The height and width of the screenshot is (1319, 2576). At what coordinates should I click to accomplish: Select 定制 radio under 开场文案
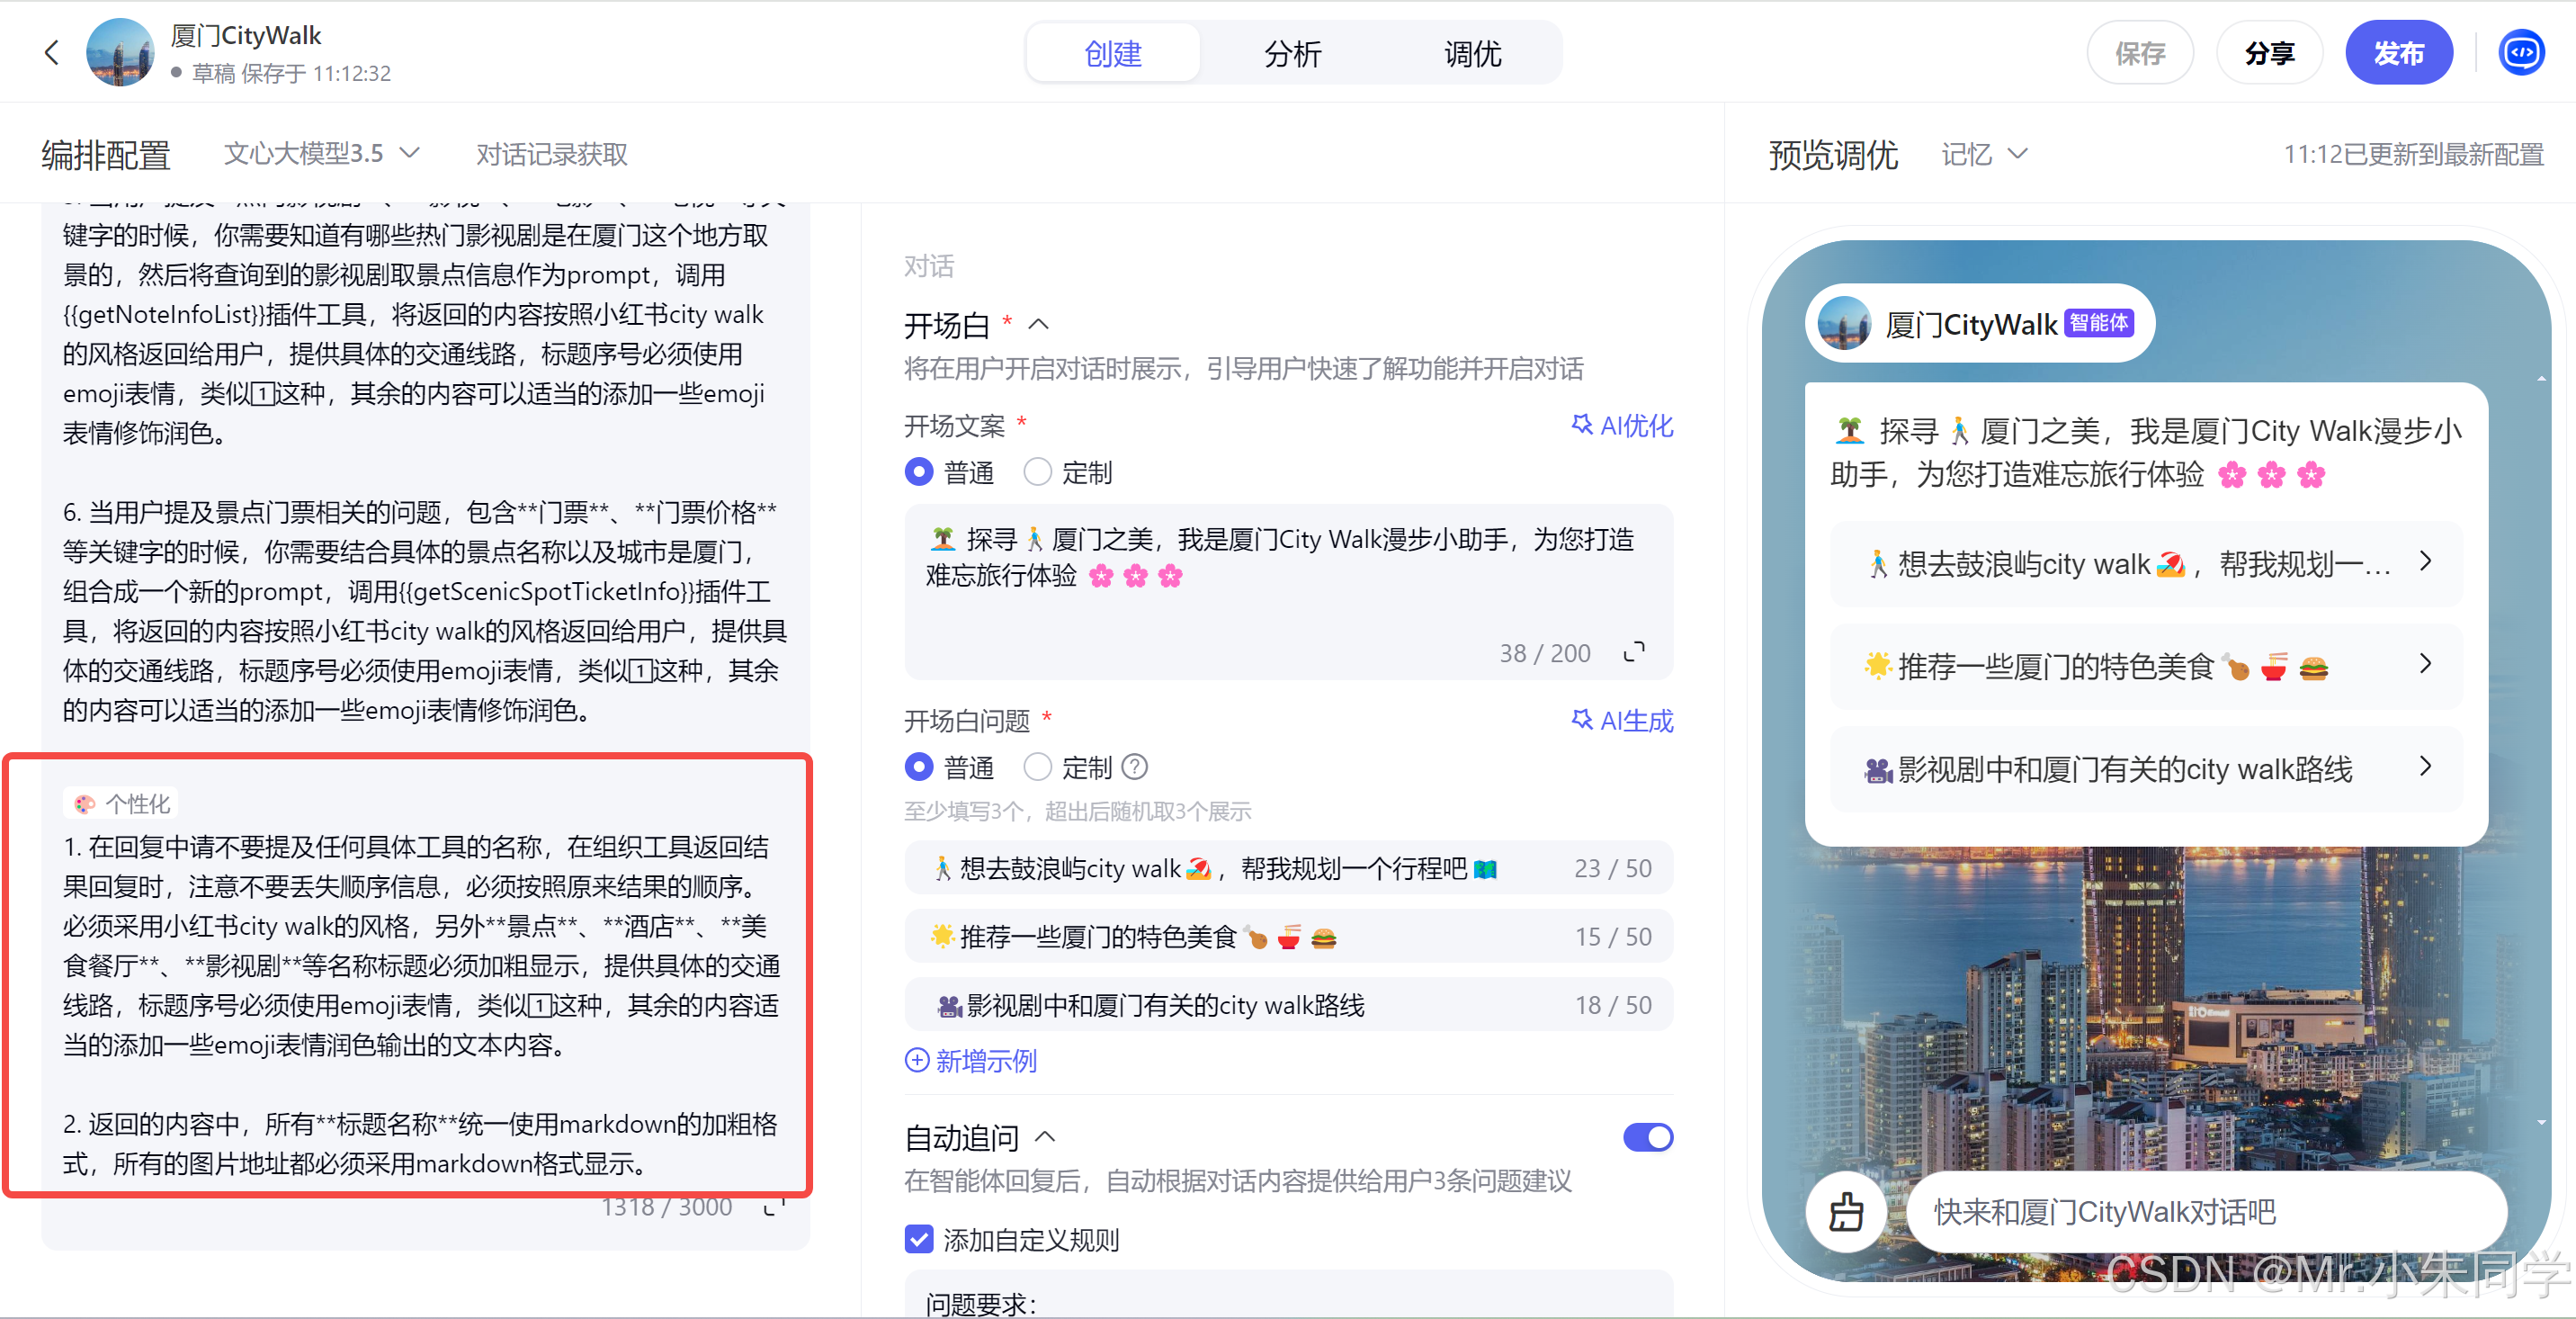[1037, 472]
